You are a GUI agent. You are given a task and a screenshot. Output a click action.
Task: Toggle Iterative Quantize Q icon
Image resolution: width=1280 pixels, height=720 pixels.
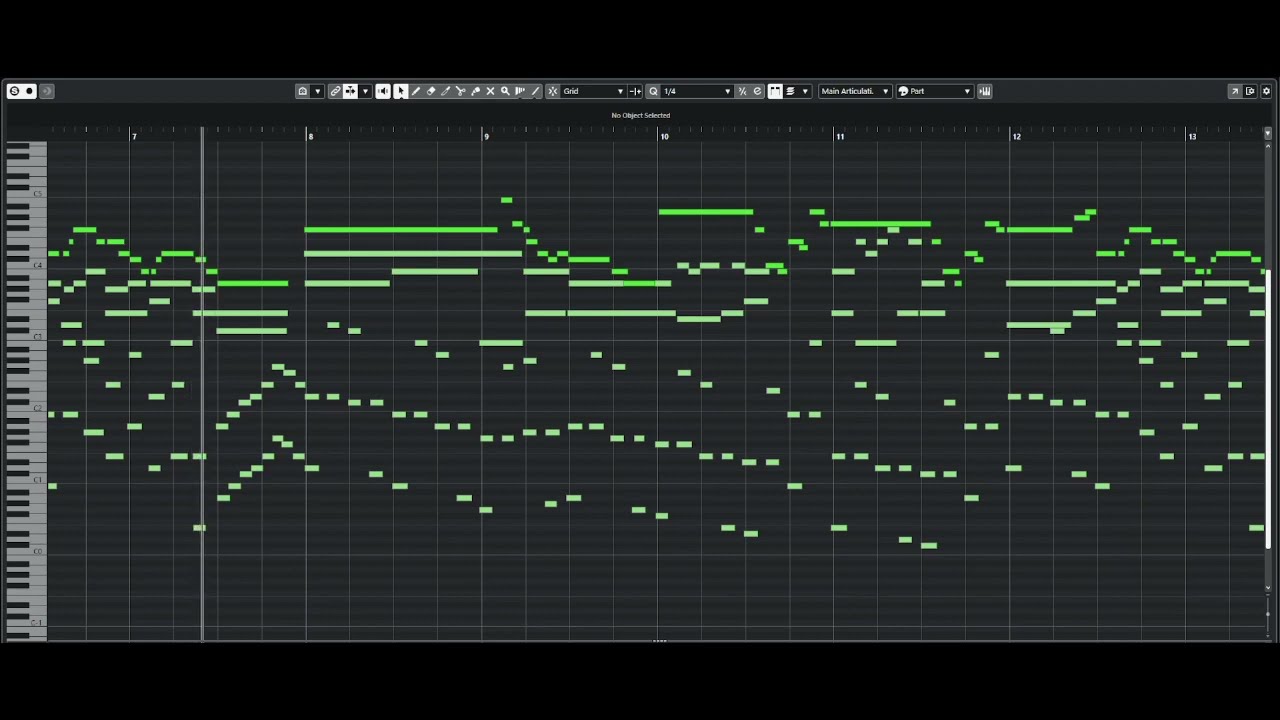pyautogui.click(x=653, y=91)
